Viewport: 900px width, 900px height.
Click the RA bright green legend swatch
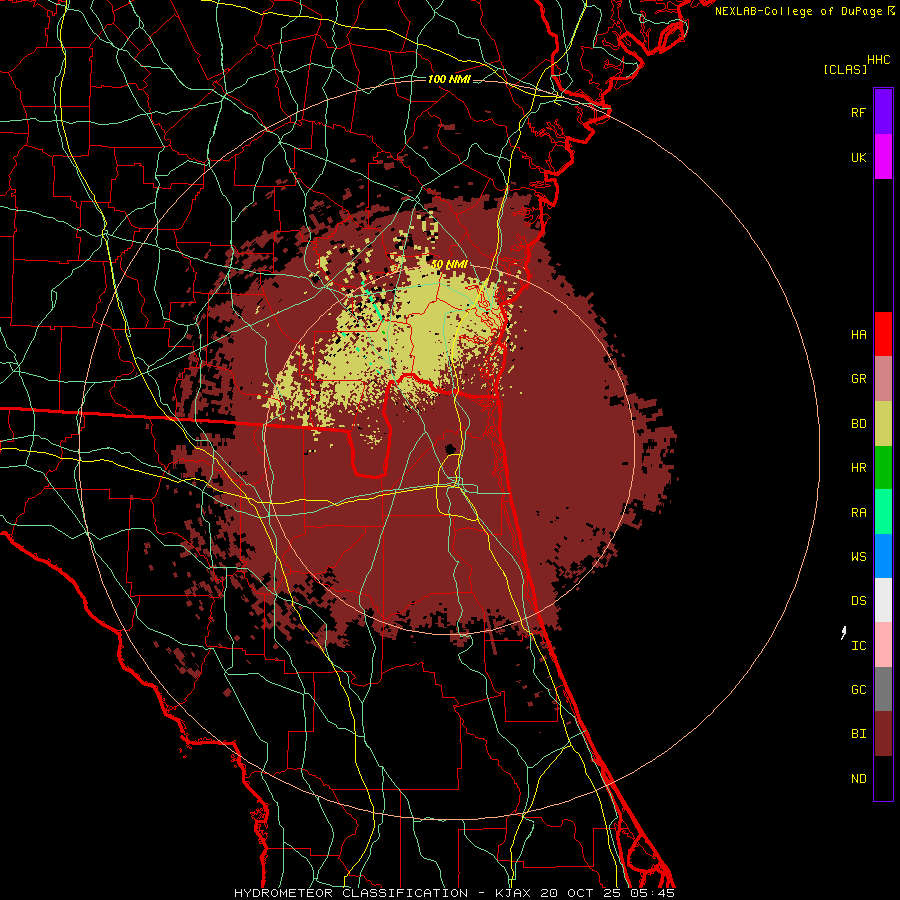(883, 512)
